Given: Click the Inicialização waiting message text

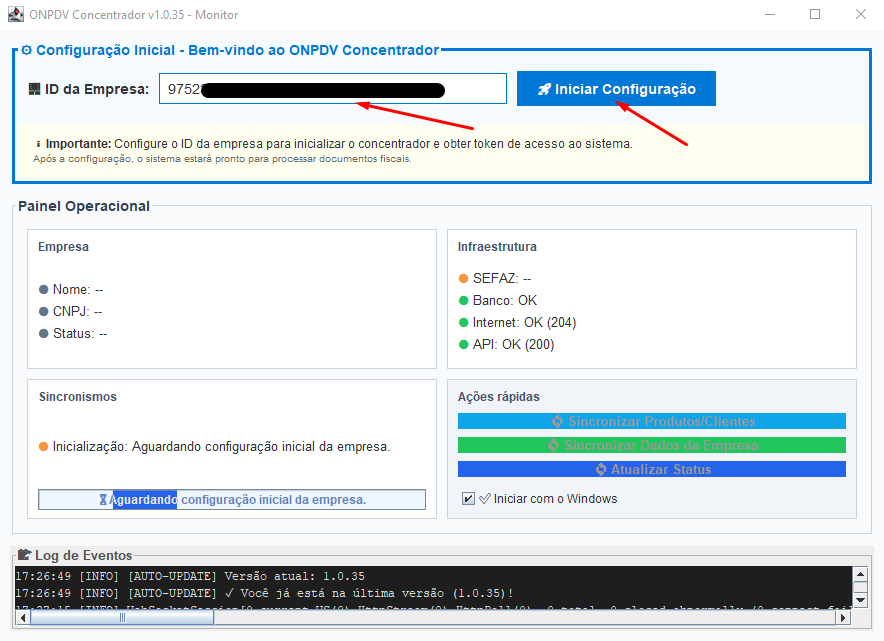Looking at the screenshot, I should click(222, 447).
